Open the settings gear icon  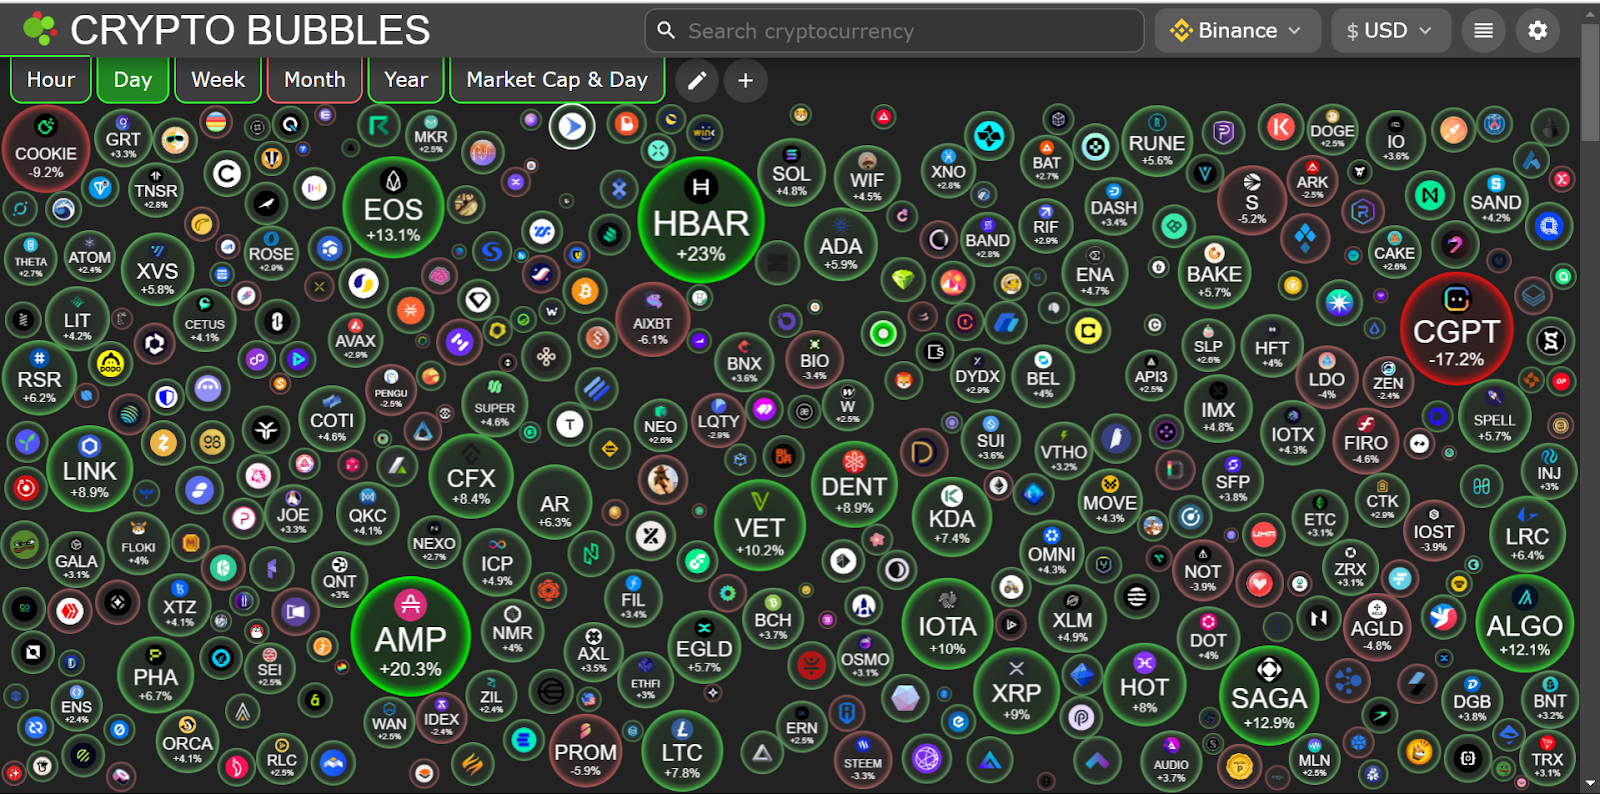[1538, 31]
